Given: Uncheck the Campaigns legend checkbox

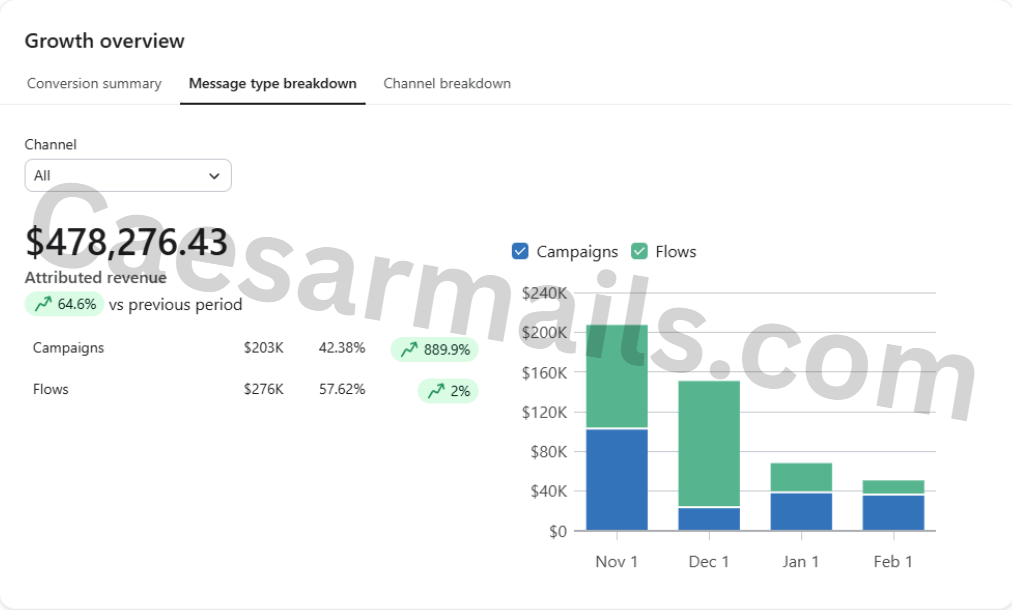Looking at the screenshot, I should [x=520, y=252].
